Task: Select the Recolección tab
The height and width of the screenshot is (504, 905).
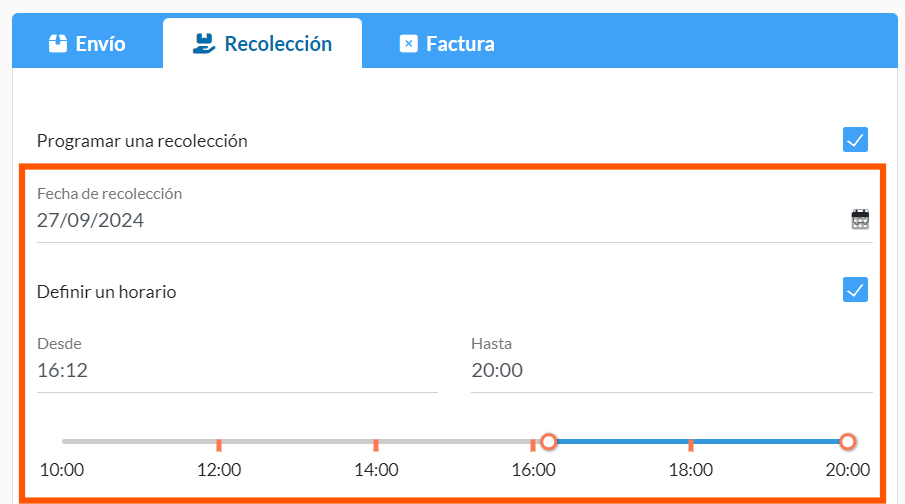Action: point(263,43)
